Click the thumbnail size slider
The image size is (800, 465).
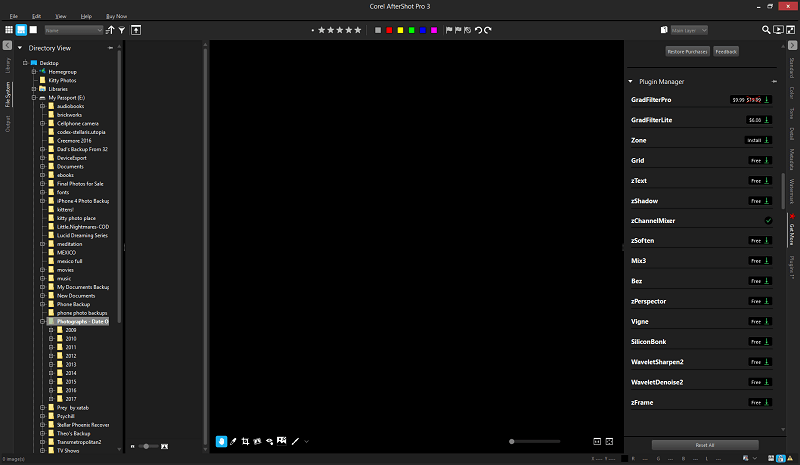(148, 446)
